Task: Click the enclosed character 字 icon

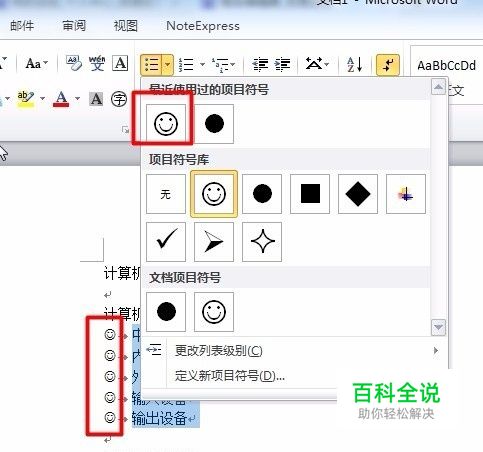Action: coord(119,99)
